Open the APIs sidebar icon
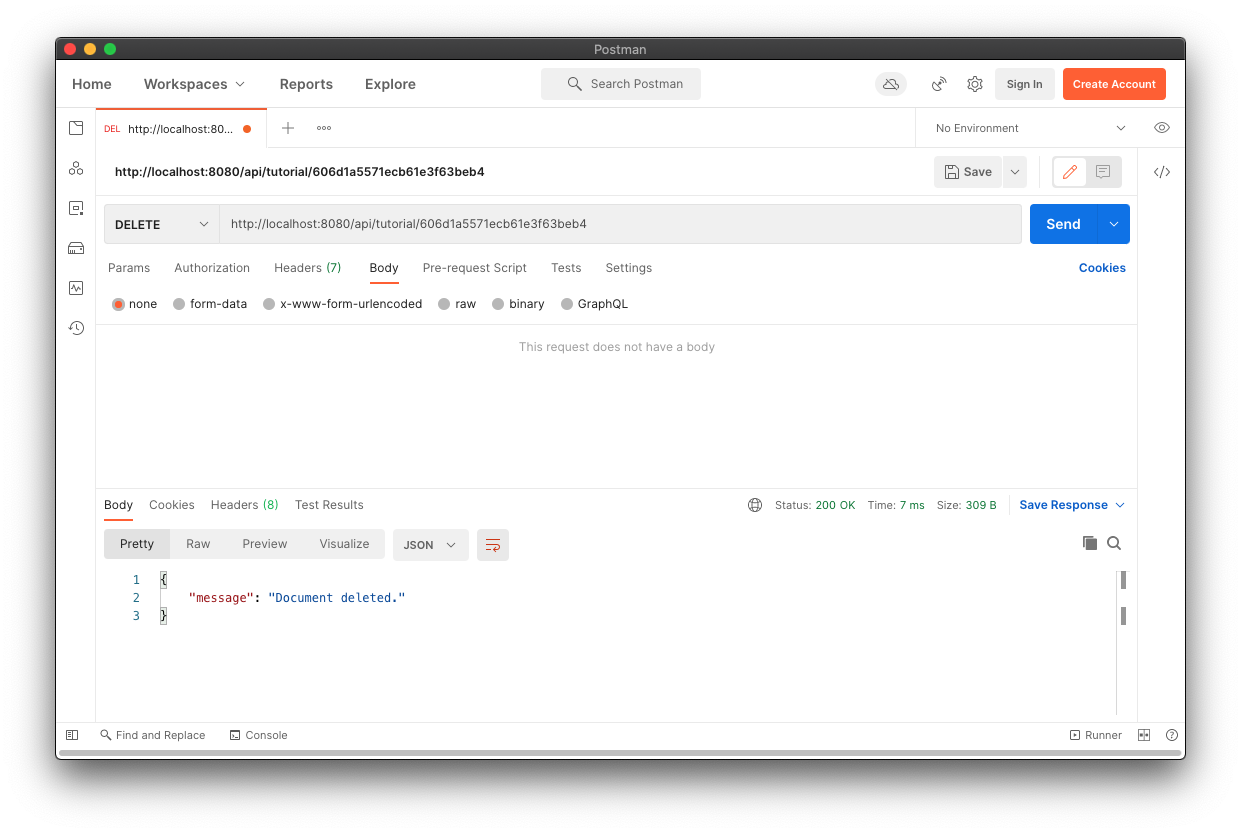This screenshot has height=833, width=1241. point(76,168)
